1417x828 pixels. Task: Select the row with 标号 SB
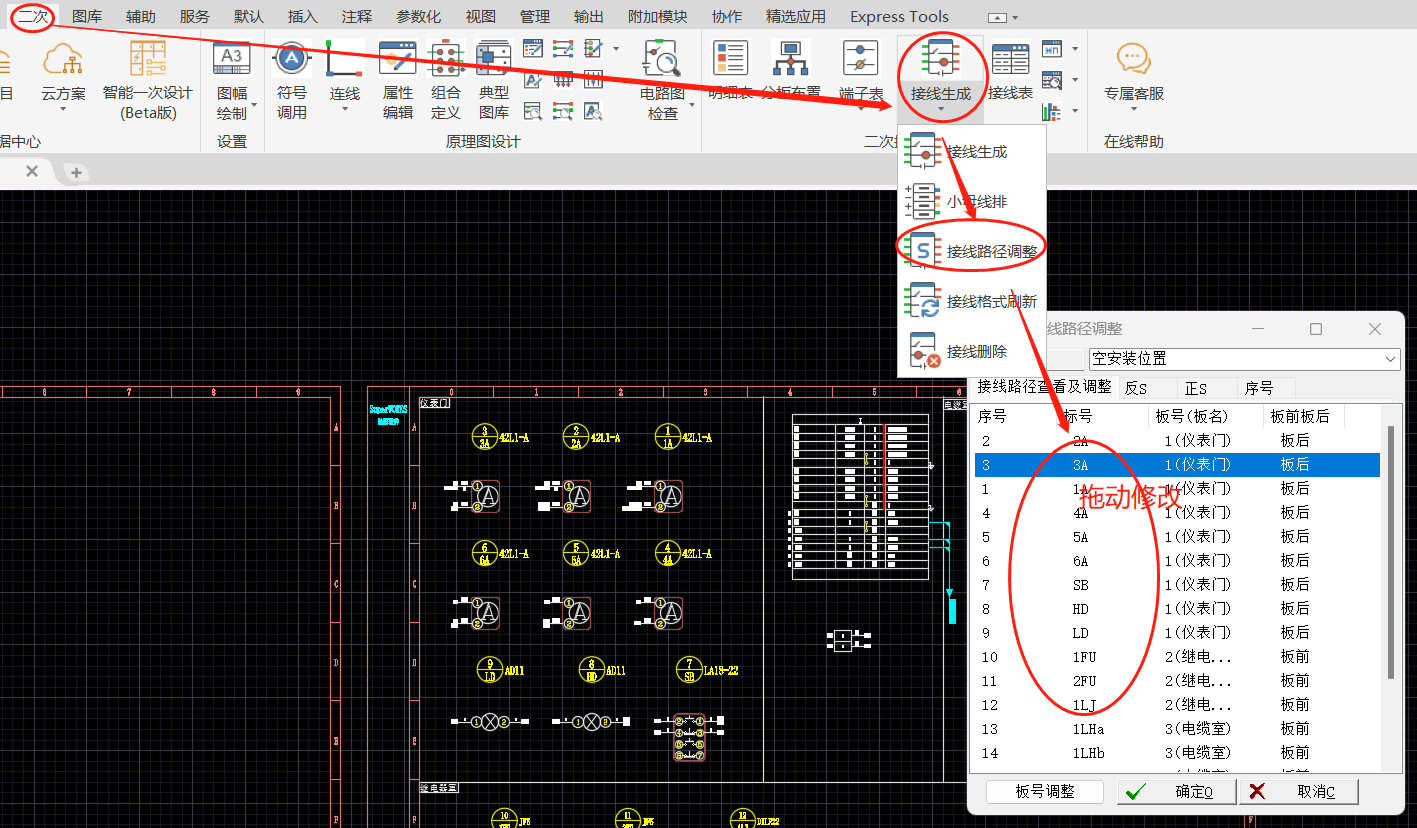click(x=1177, y=585)
